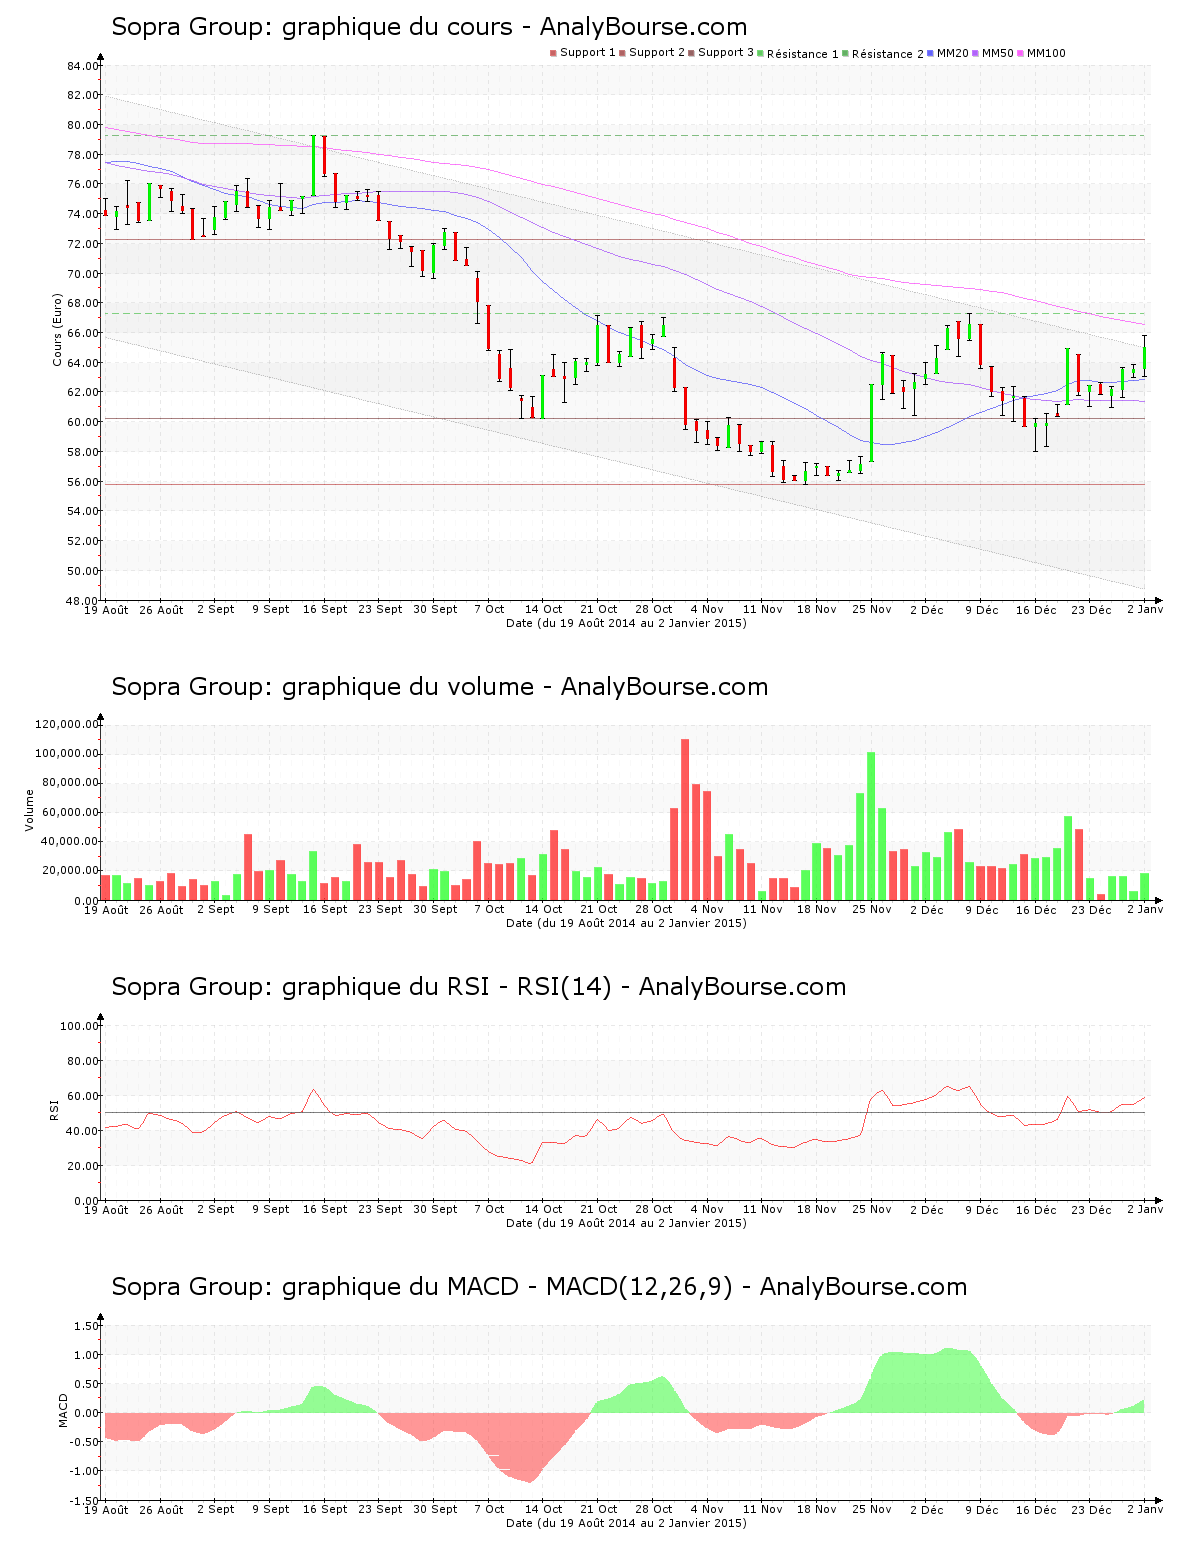Viewport: 1200px width, 1550px height.
Task: Click the long green candlestick near 16 Sept
Action: 314,165
